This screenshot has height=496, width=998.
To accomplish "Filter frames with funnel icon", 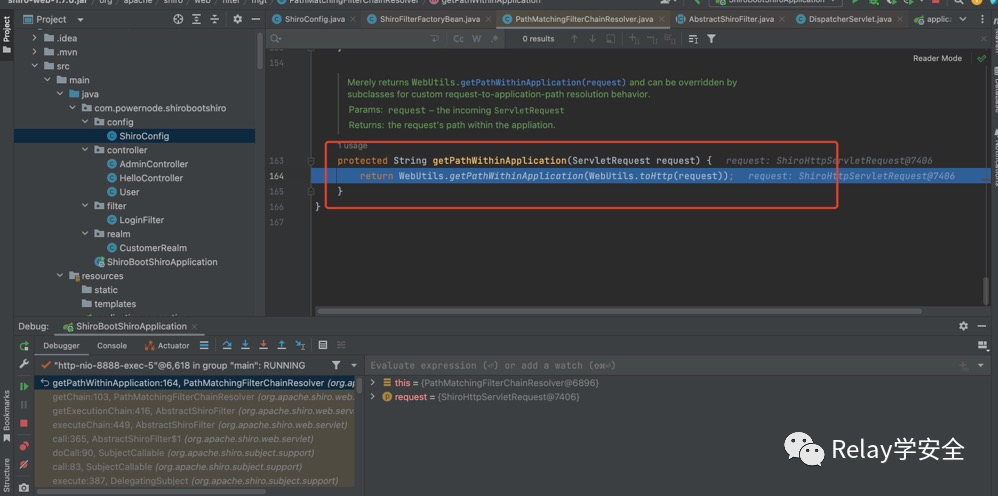I will pos(335,365).
